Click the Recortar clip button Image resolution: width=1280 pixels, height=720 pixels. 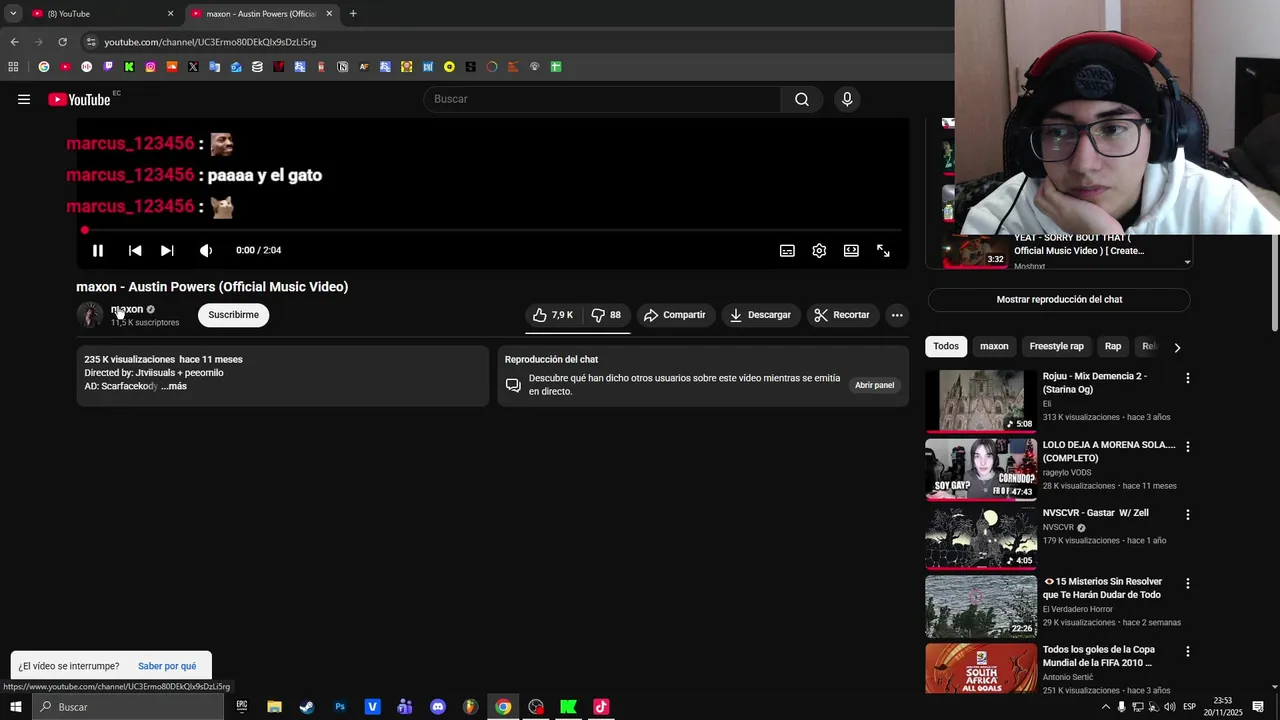[842, 315]
